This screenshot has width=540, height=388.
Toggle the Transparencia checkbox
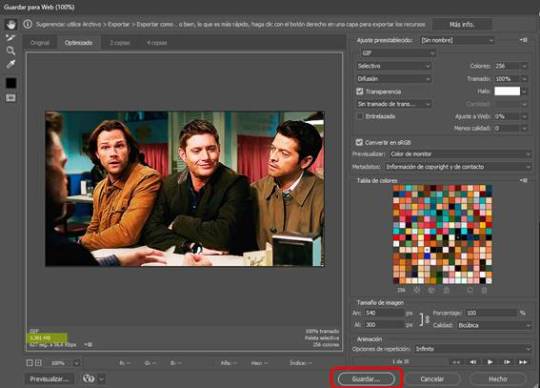tap(360, 91)
